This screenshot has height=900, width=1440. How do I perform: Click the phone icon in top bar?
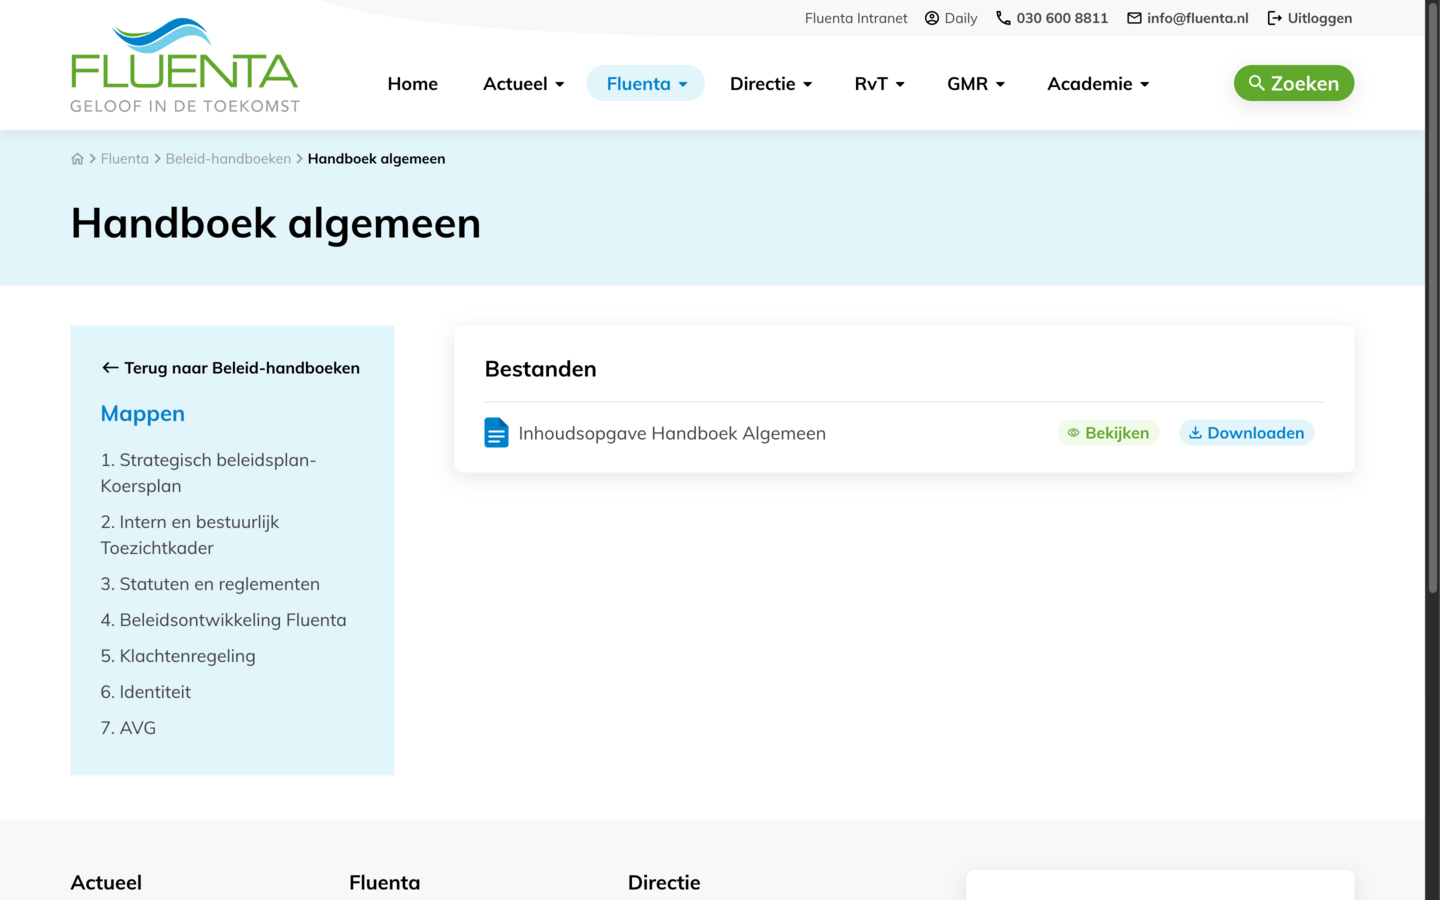point(1003,18)
